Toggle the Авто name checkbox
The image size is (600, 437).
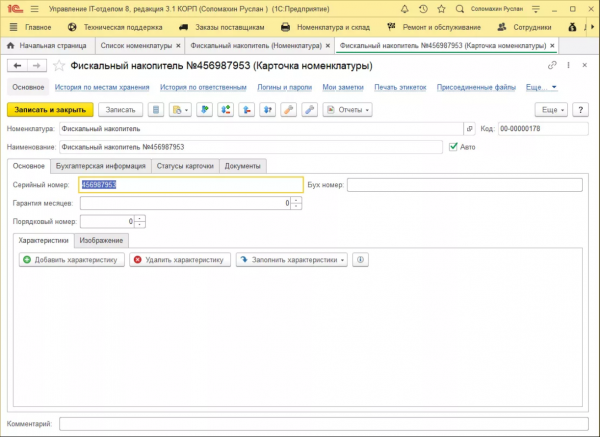click(453, 147)
